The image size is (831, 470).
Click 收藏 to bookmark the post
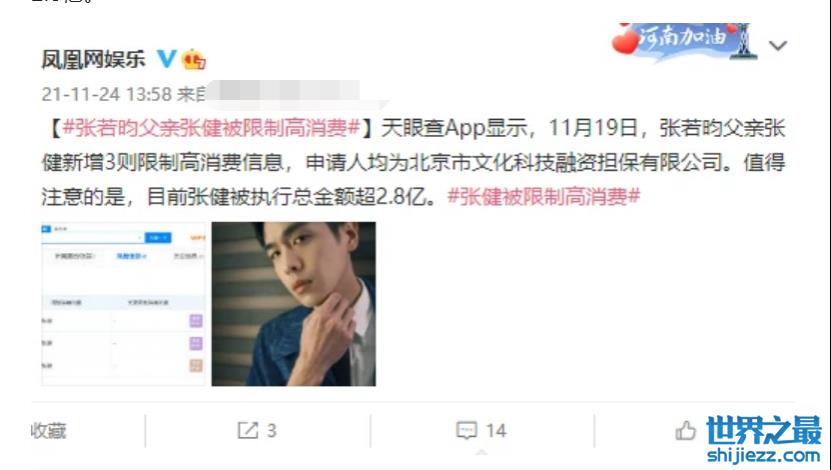coord(48,431)
